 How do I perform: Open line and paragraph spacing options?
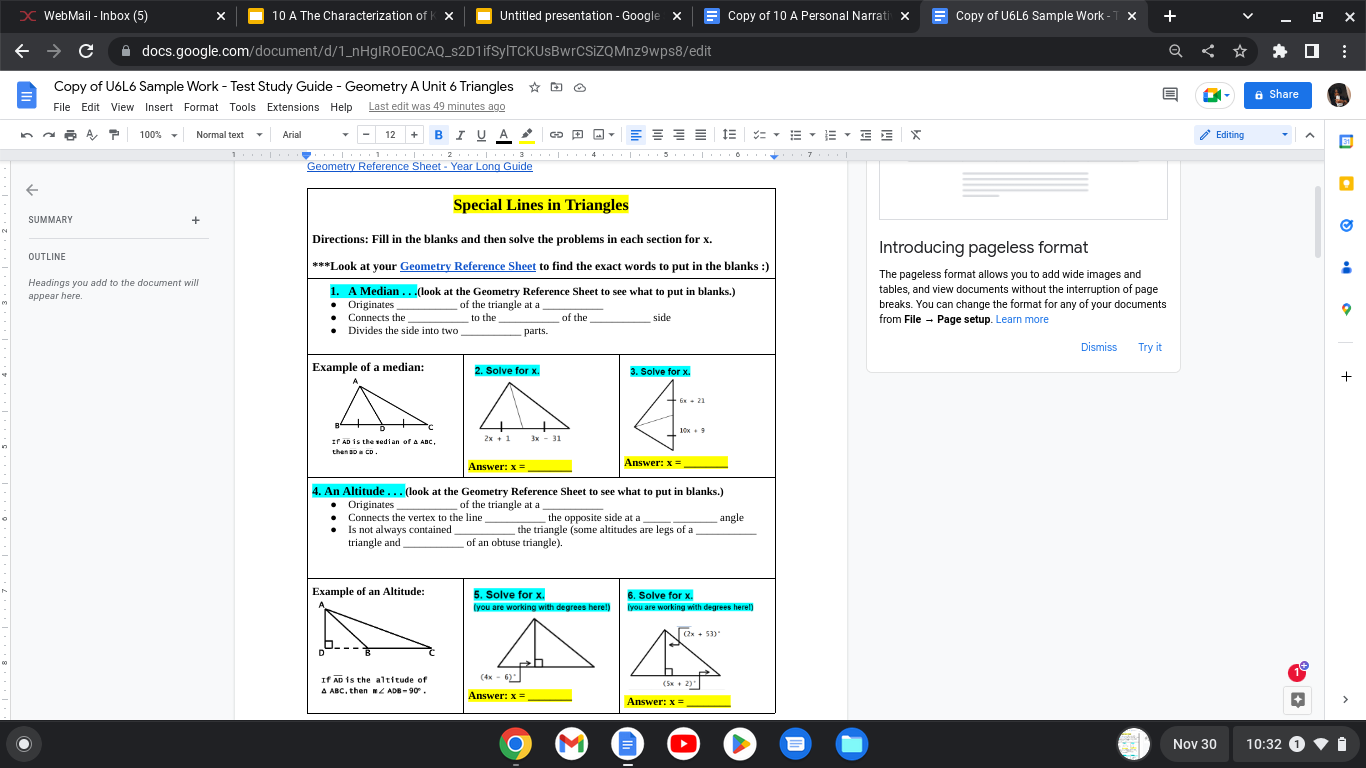(730, 135)
